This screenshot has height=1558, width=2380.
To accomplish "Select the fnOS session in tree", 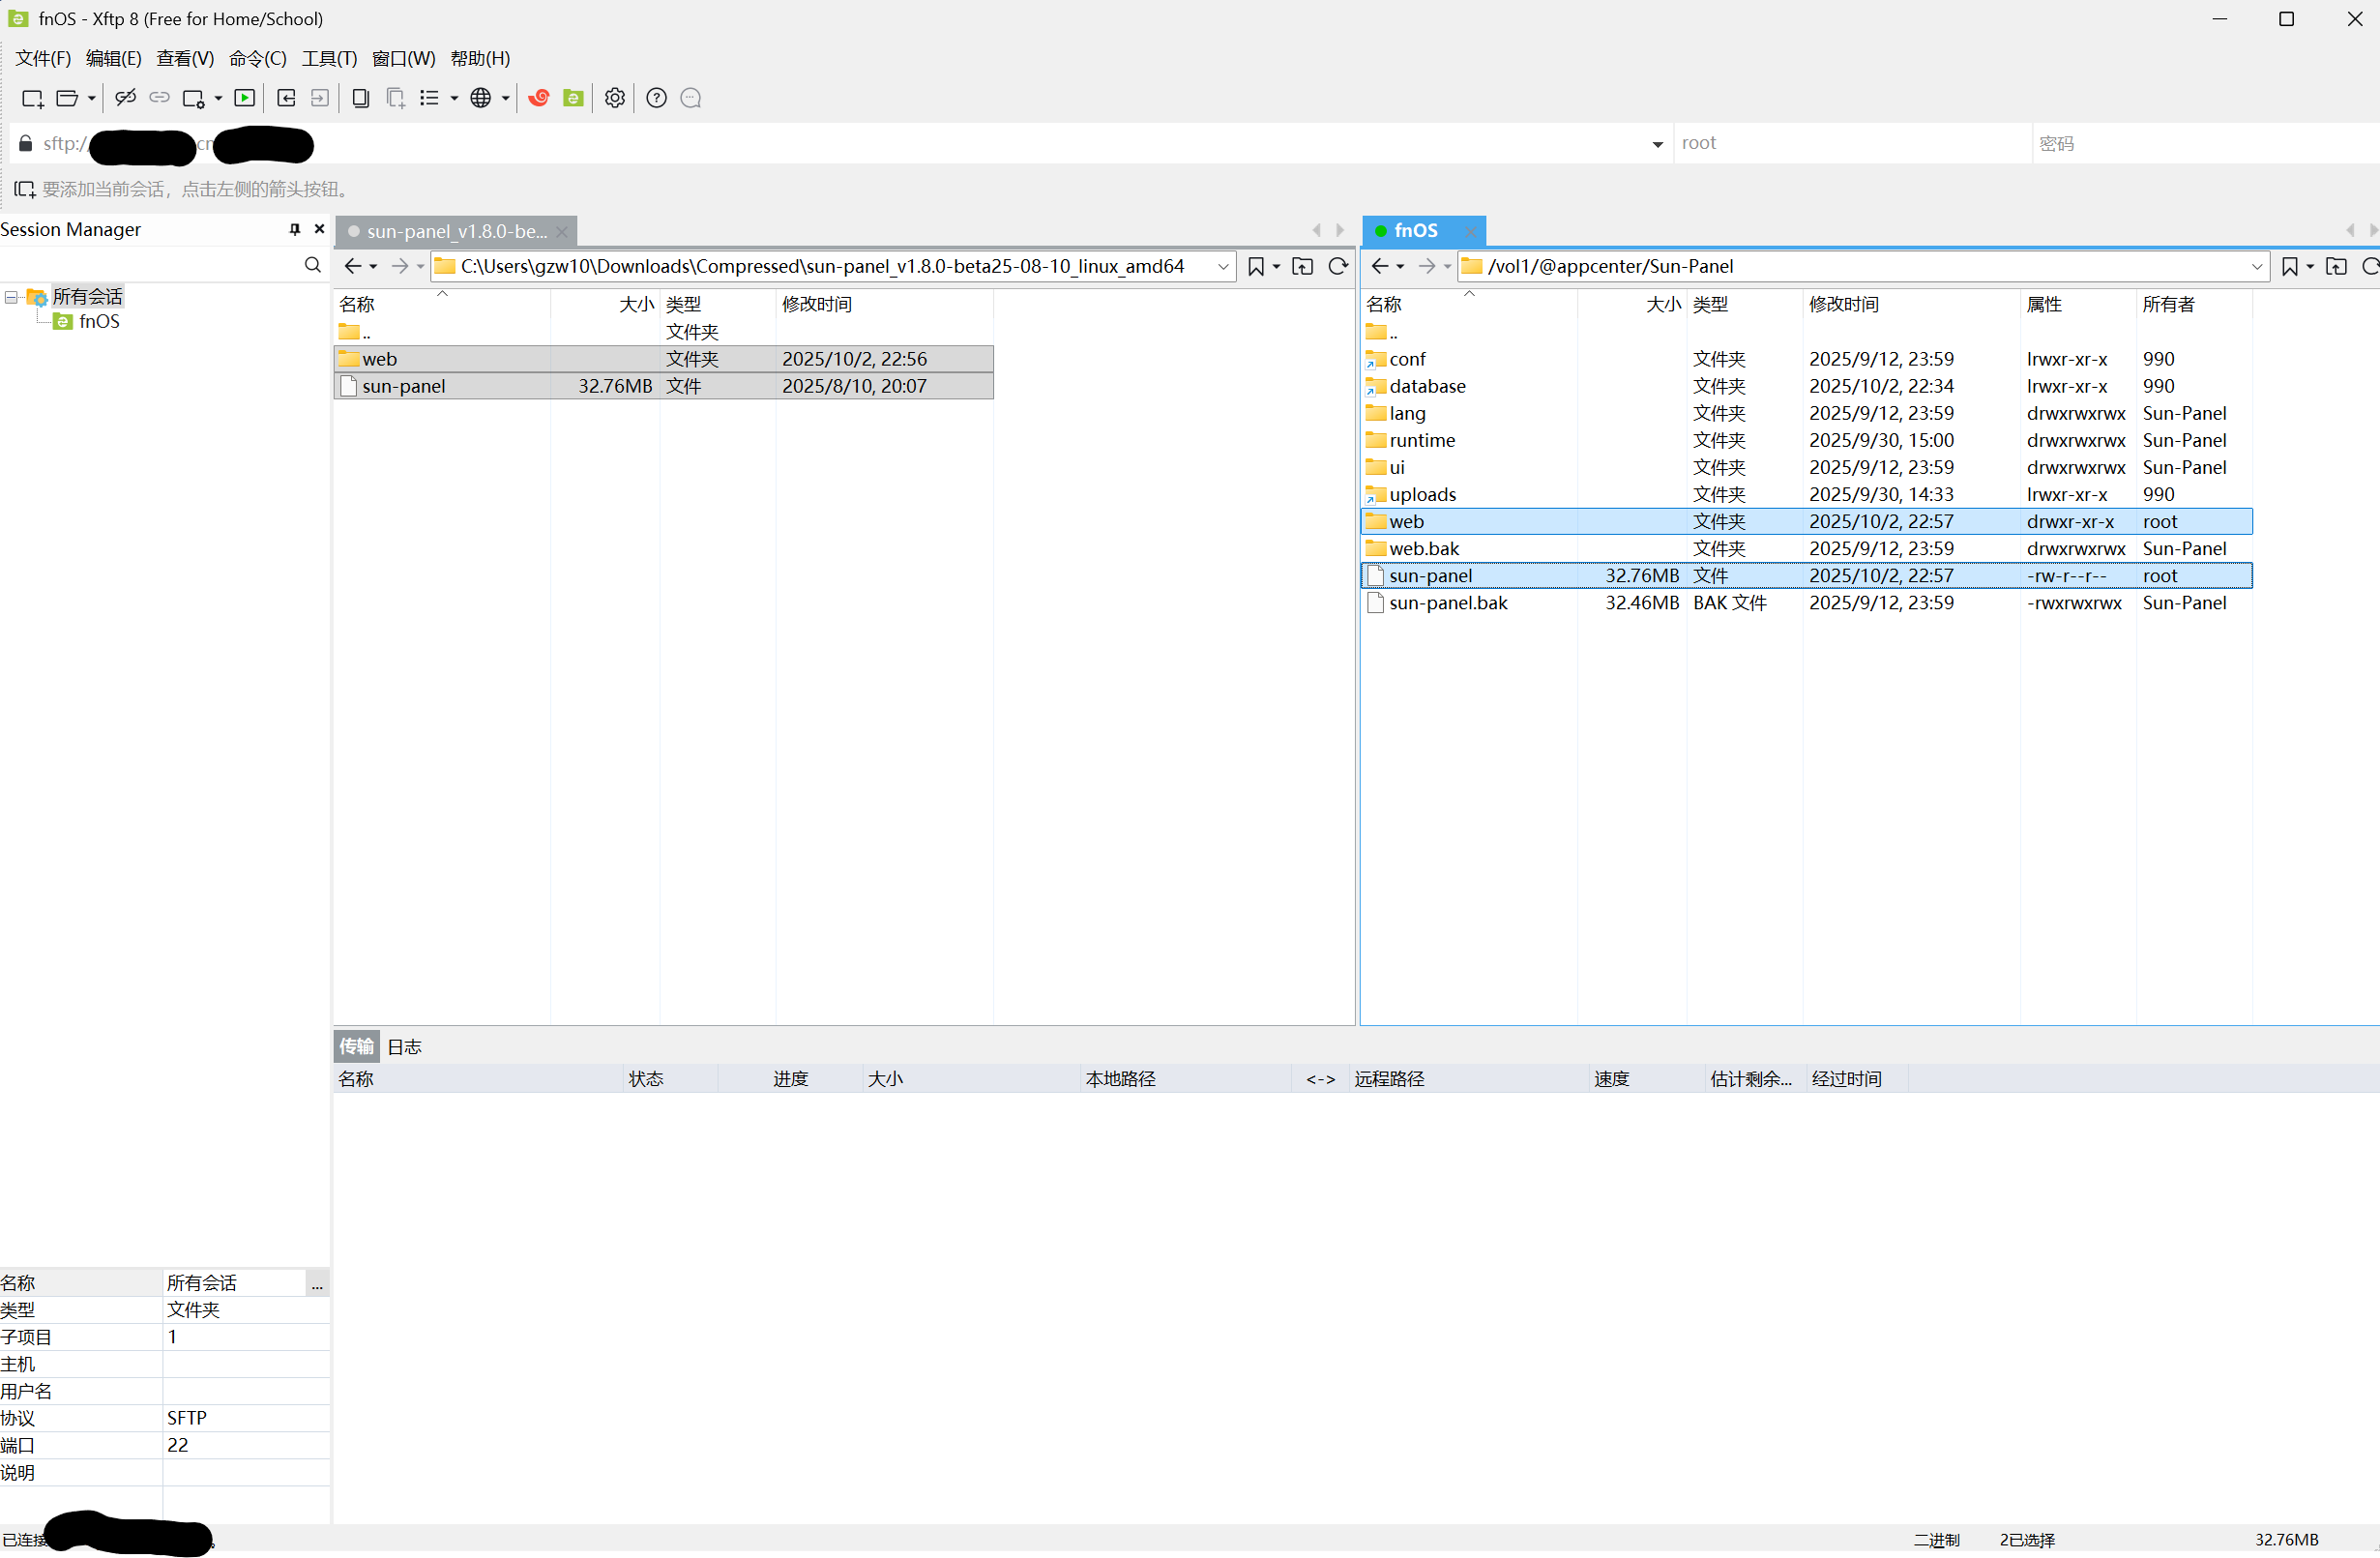I will click(x=98, y=321).
